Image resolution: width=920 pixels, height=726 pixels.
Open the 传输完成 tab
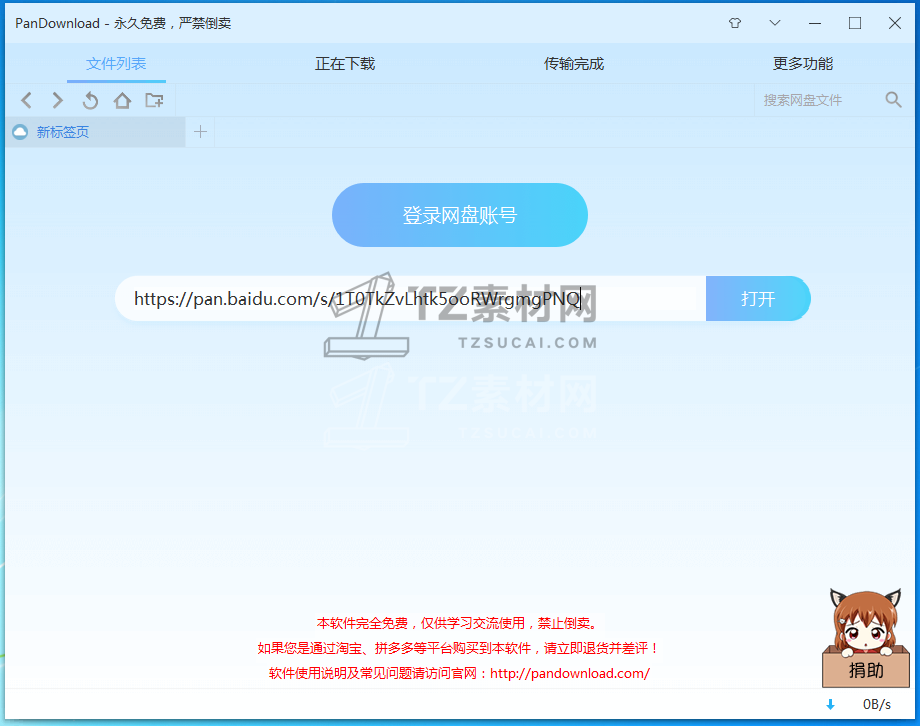pos(574,63)
